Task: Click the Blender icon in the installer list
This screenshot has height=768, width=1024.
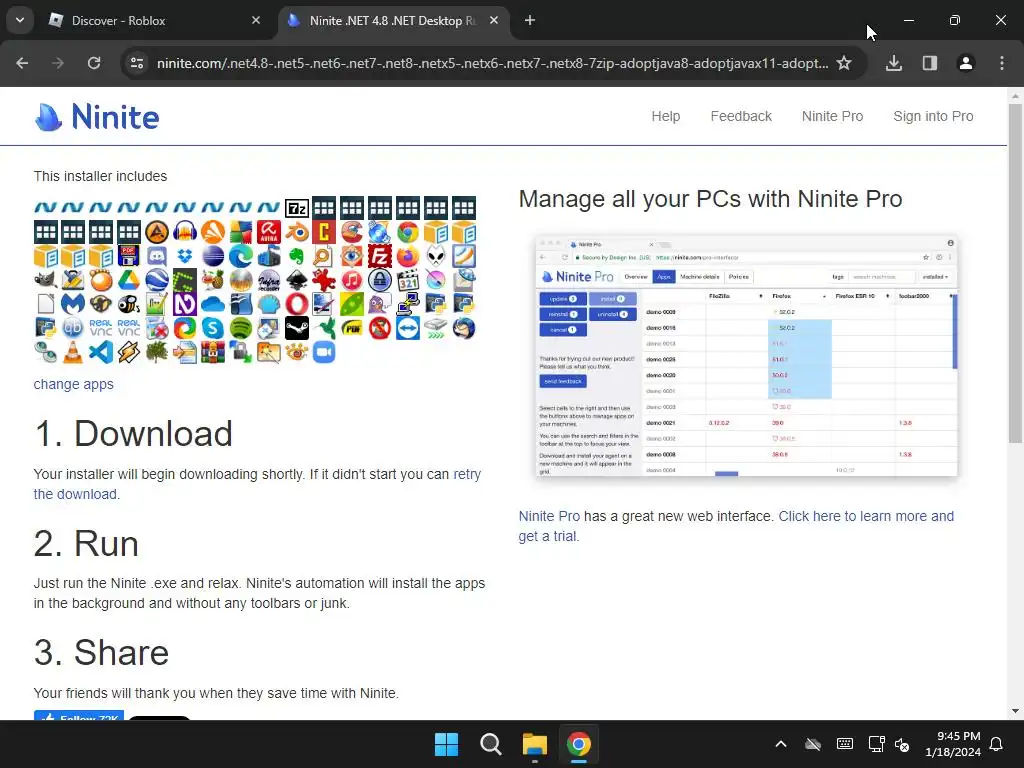Action: (296, 232)
